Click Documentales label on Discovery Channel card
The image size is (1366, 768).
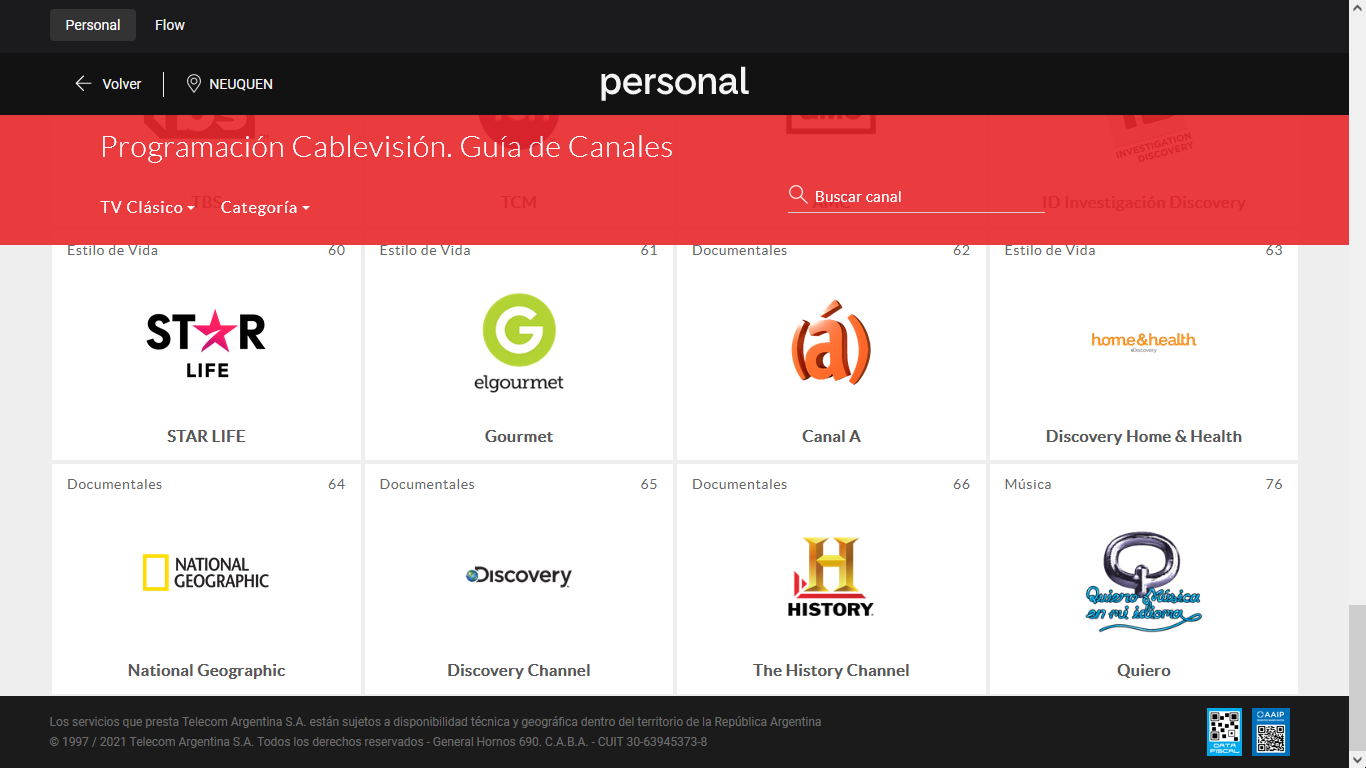click(427, 484)
